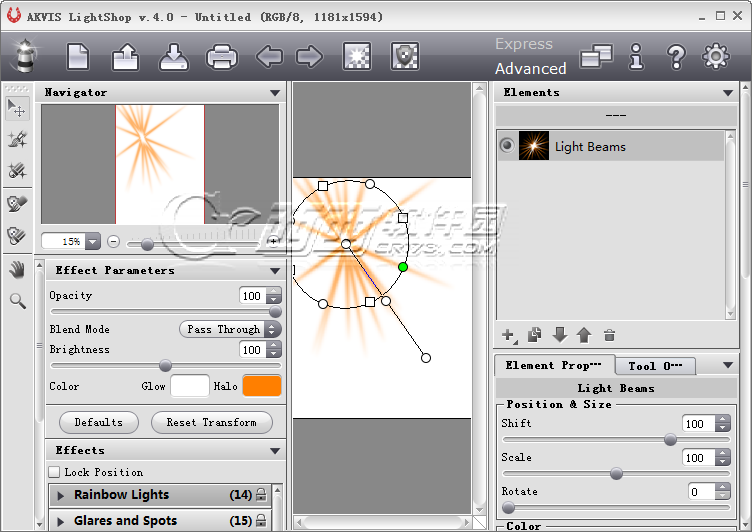This screenshot has width=752, height=532.
Task: Select the Zoom magnifier tool
Action: coord(18,301)
